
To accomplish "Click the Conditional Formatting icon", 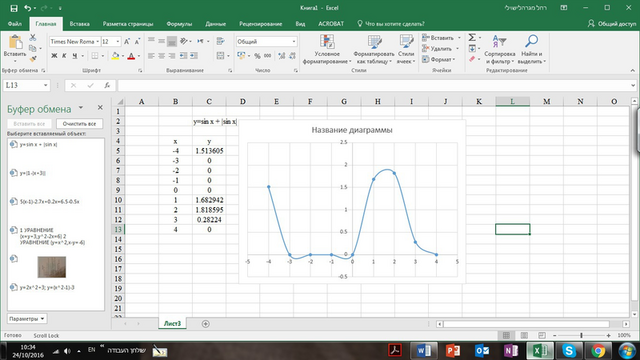I will (327, 42).
